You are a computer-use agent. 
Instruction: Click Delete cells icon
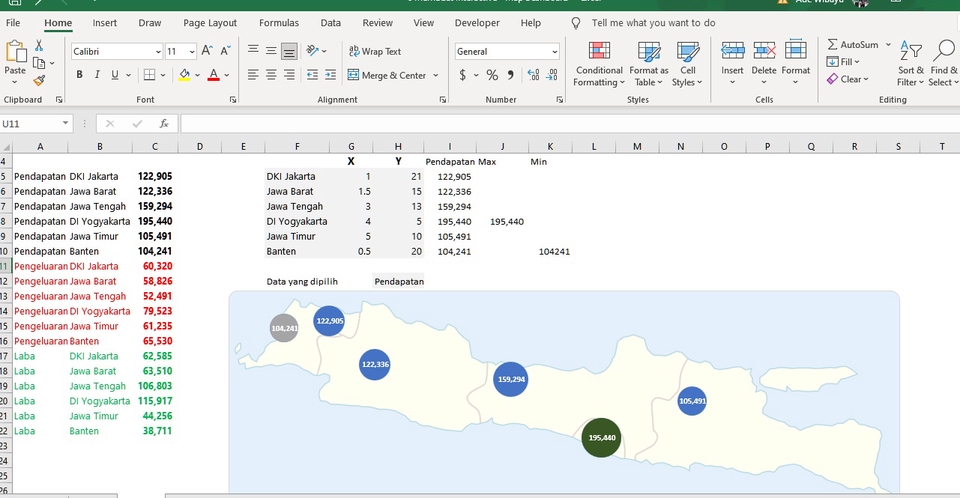tap(764, 50)
